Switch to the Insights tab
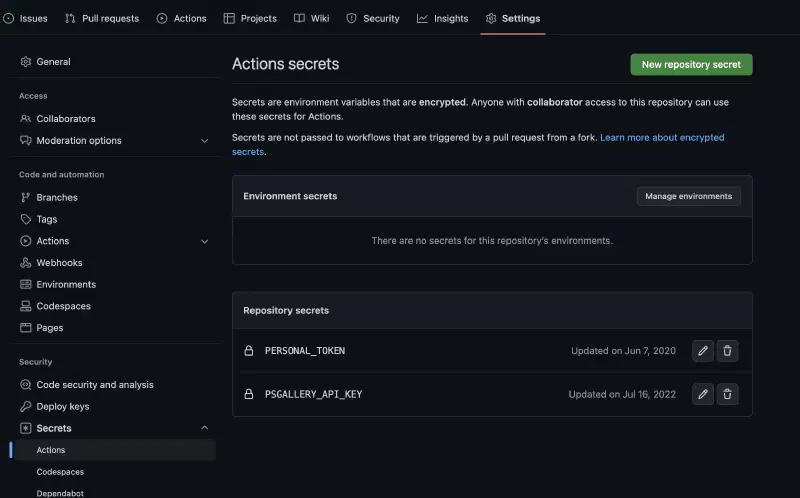Viewport: 800px width, 498px height. coord(443,18)
